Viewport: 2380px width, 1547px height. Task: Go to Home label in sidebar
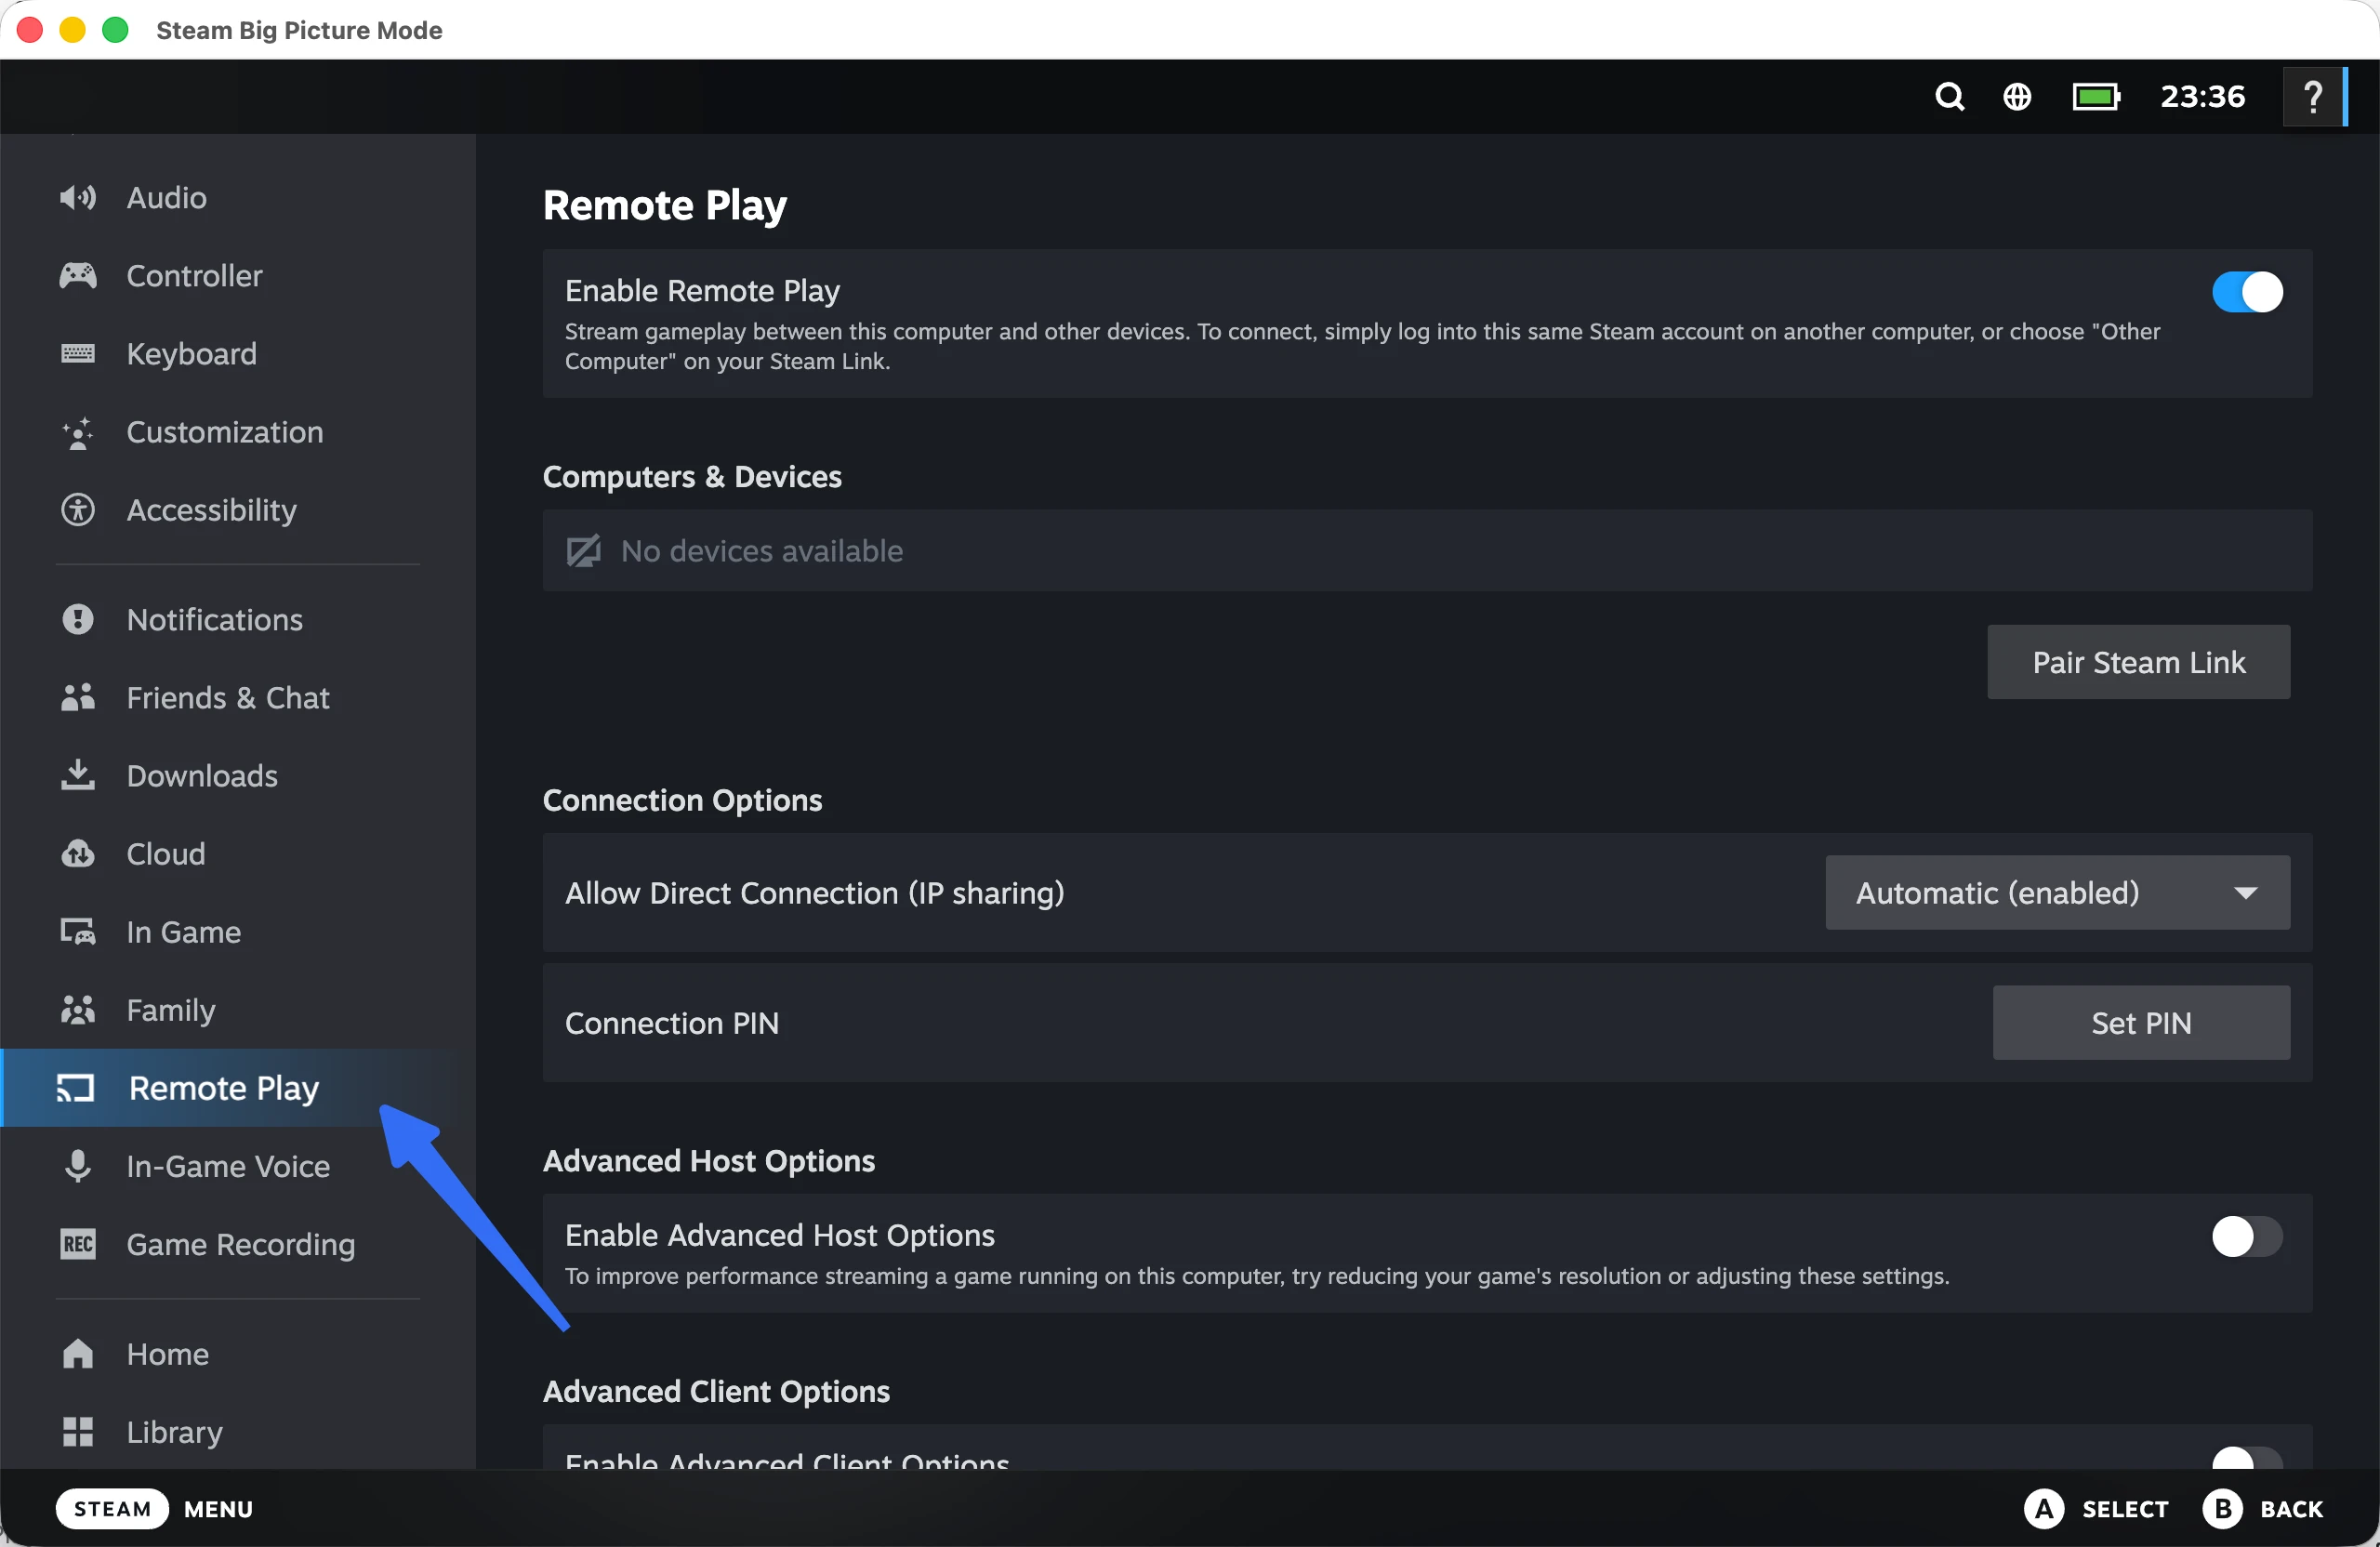(x=167, y=1353)
